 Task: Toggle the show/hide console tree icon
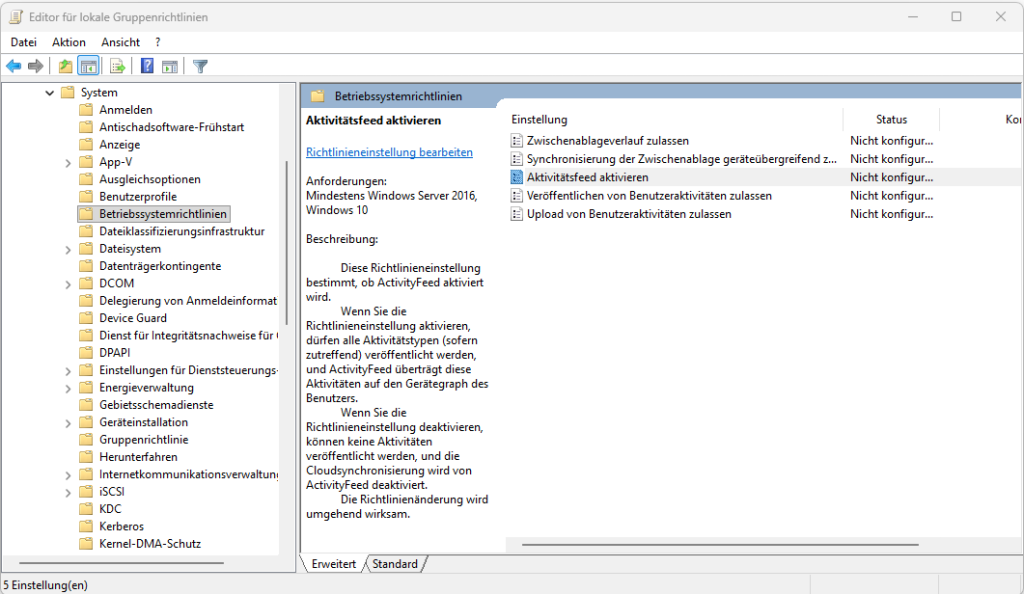click(88, 66)
